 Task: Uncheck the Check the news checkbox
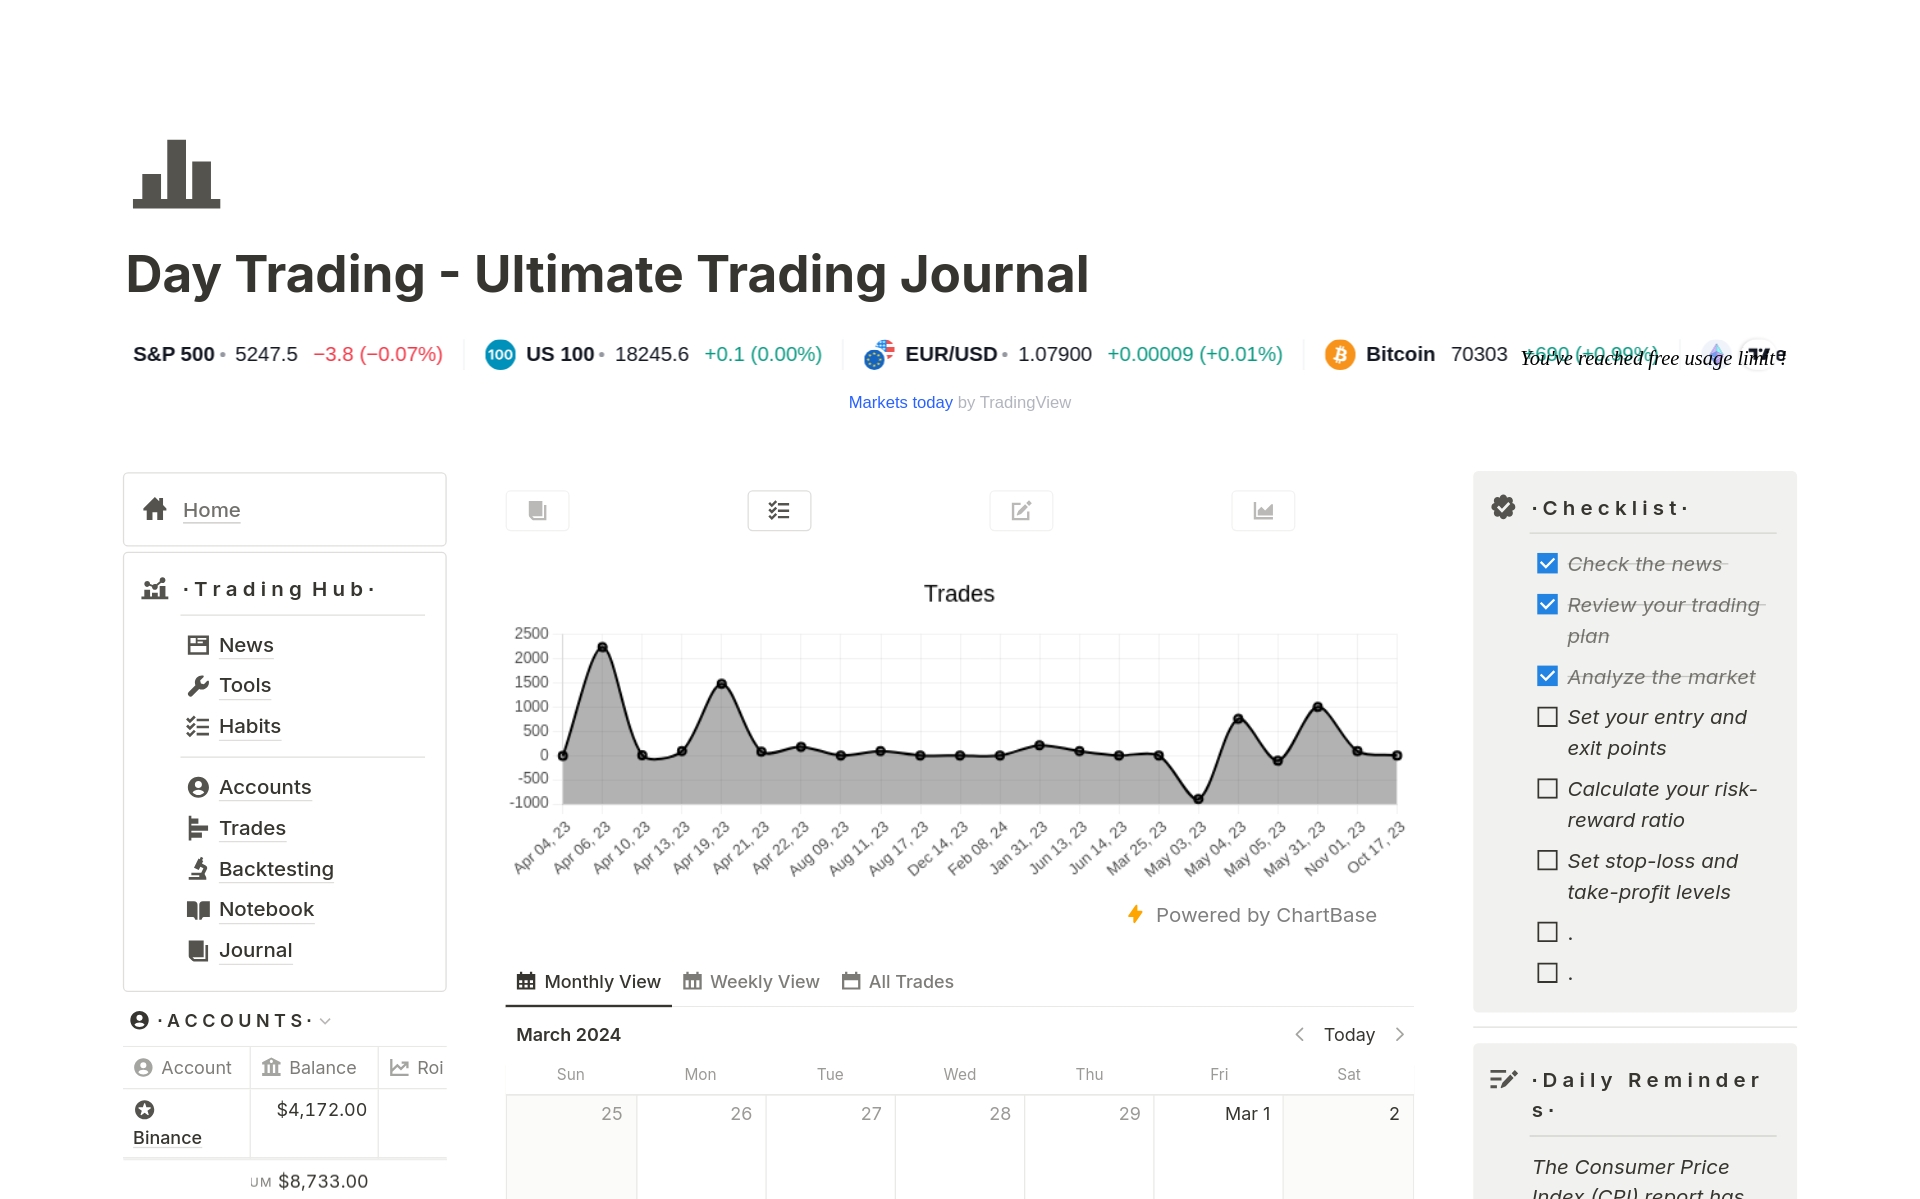click(x=1547, y=564)
